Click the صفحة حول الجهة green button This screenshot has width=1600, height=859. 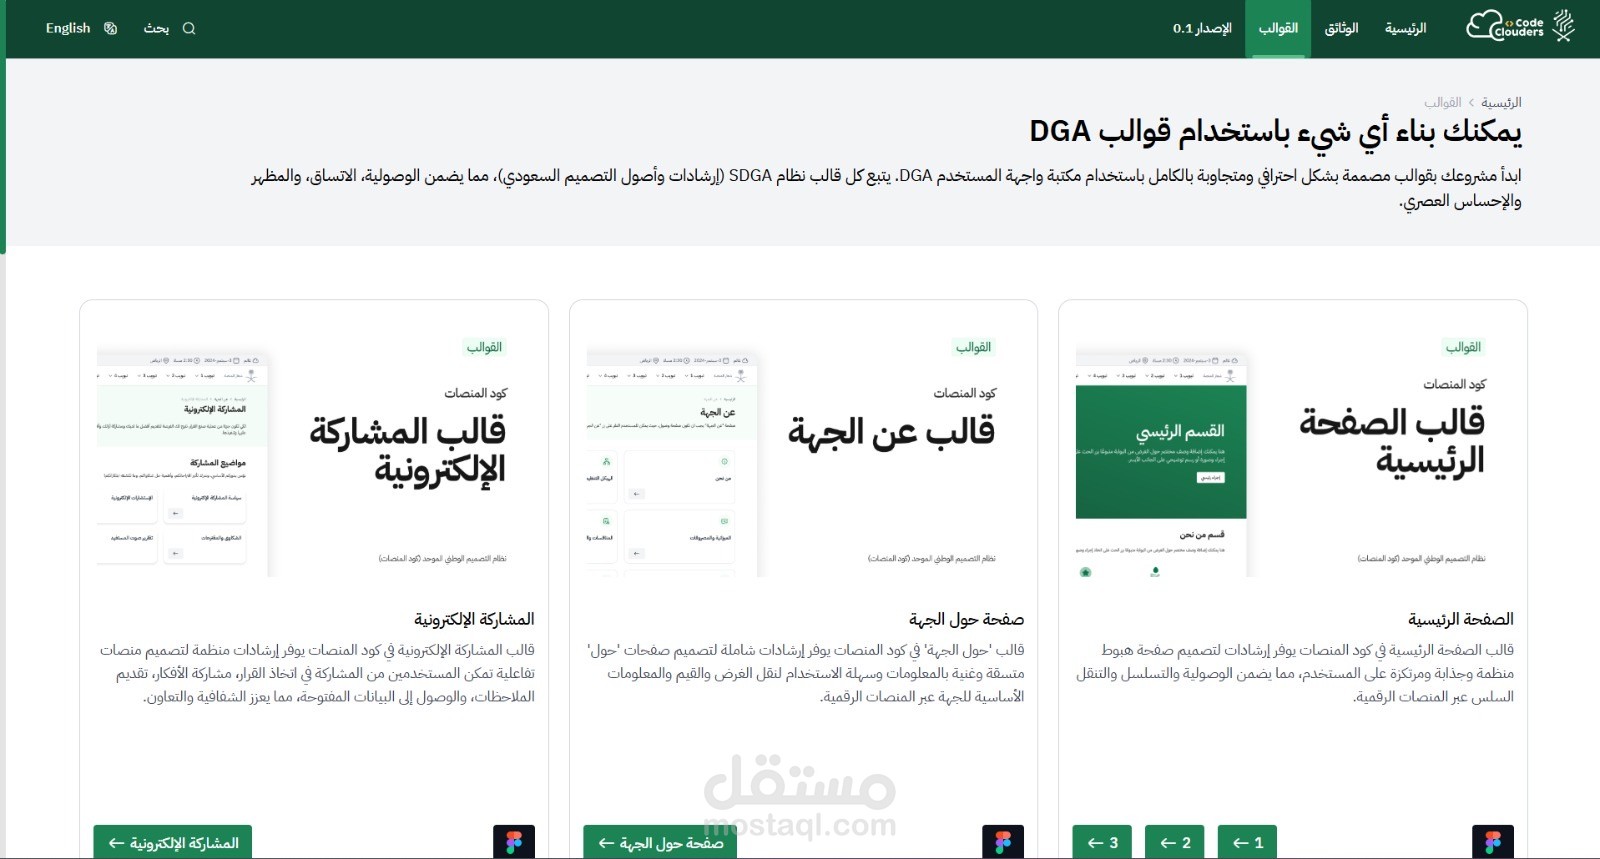[660, 842]
